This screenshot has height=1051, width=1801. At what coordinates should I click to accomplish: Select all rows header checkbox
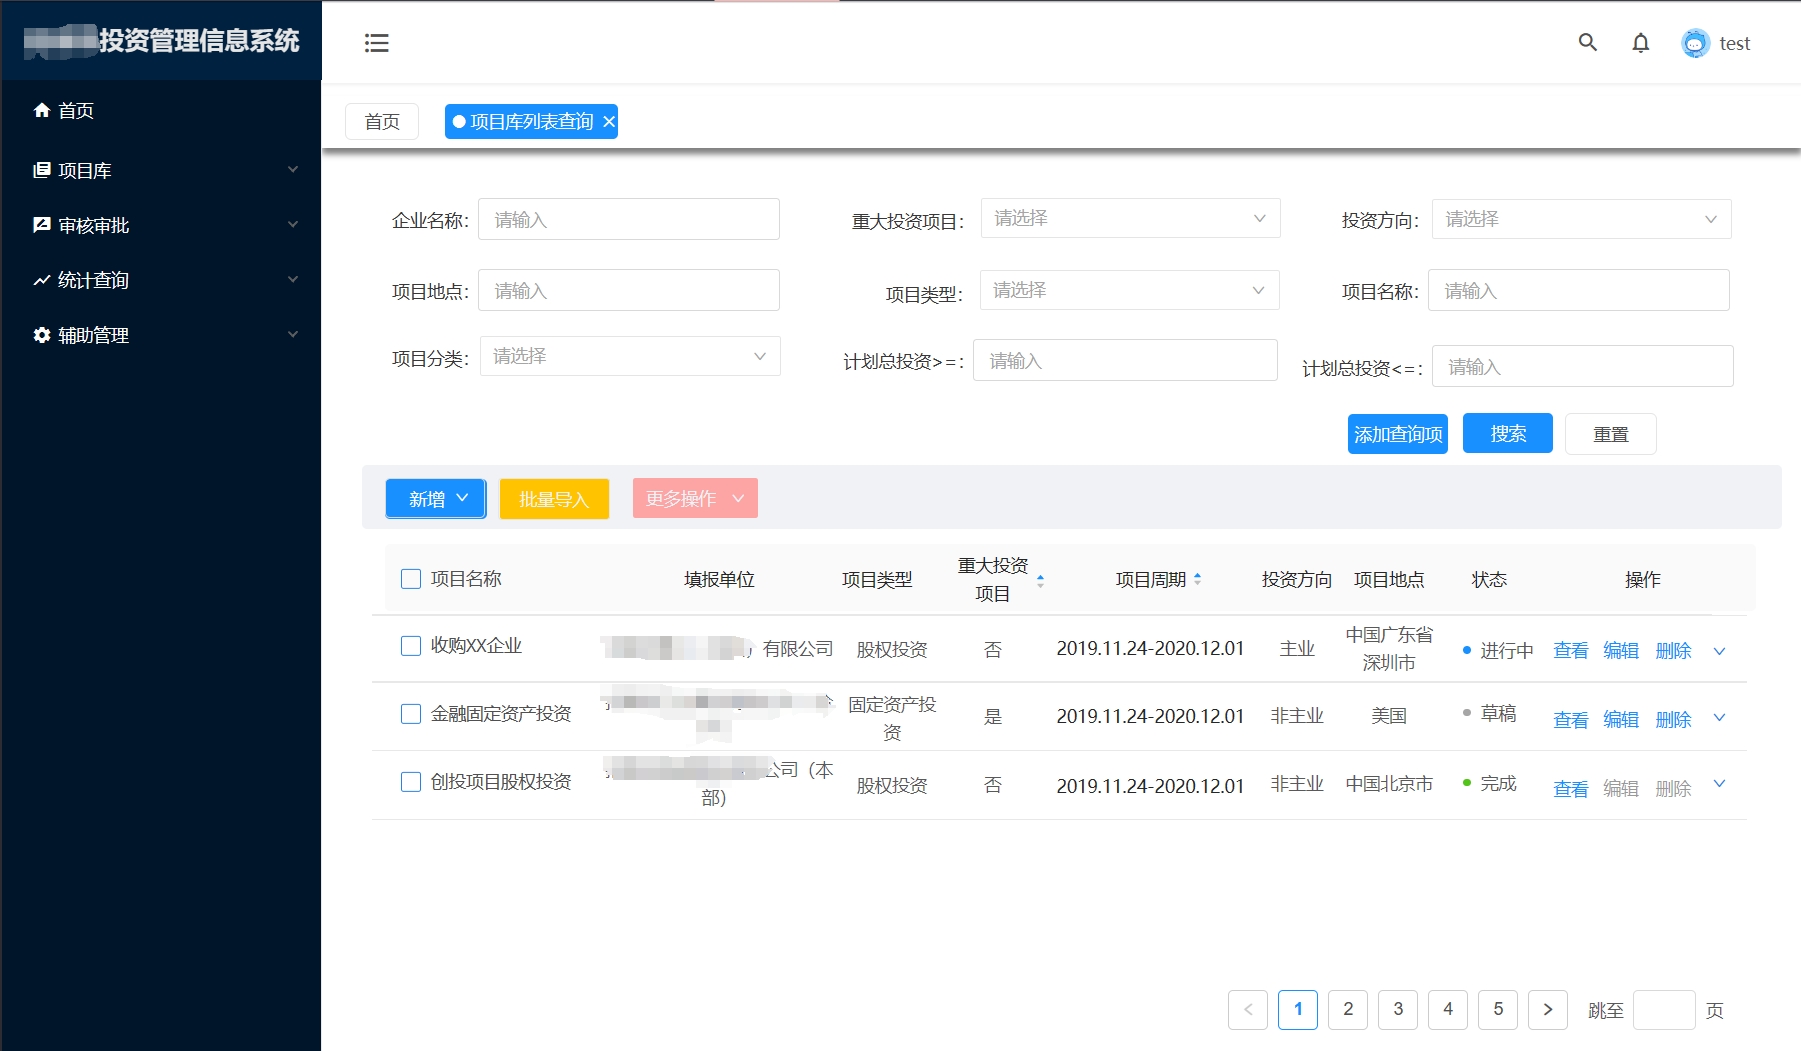point(411,579)
